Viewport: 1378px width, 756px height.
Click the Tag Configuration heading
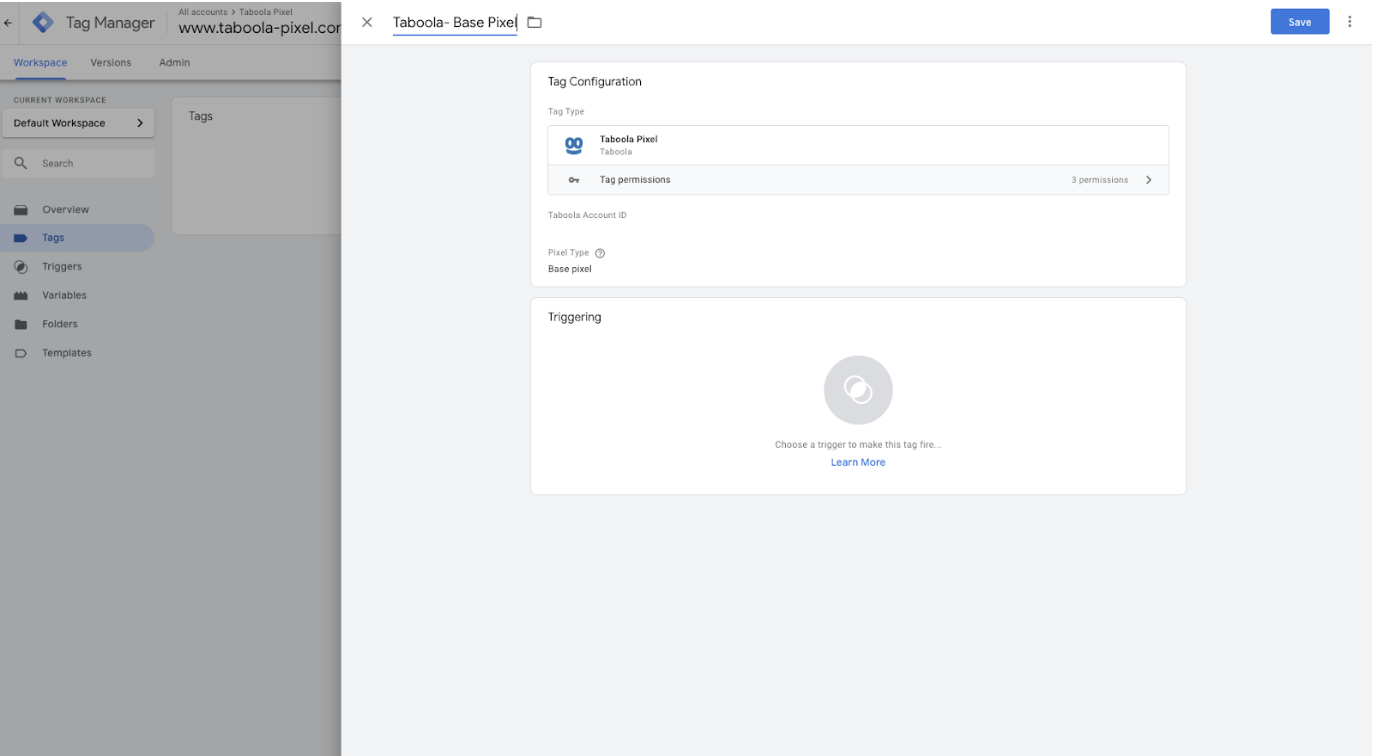[595, 82]
